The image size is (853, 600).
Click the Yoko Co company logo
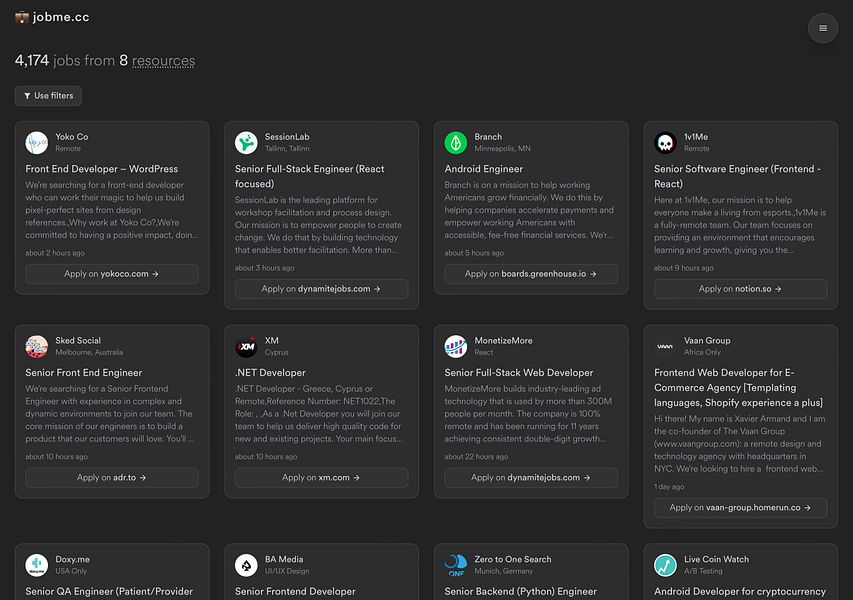[36, 143]
